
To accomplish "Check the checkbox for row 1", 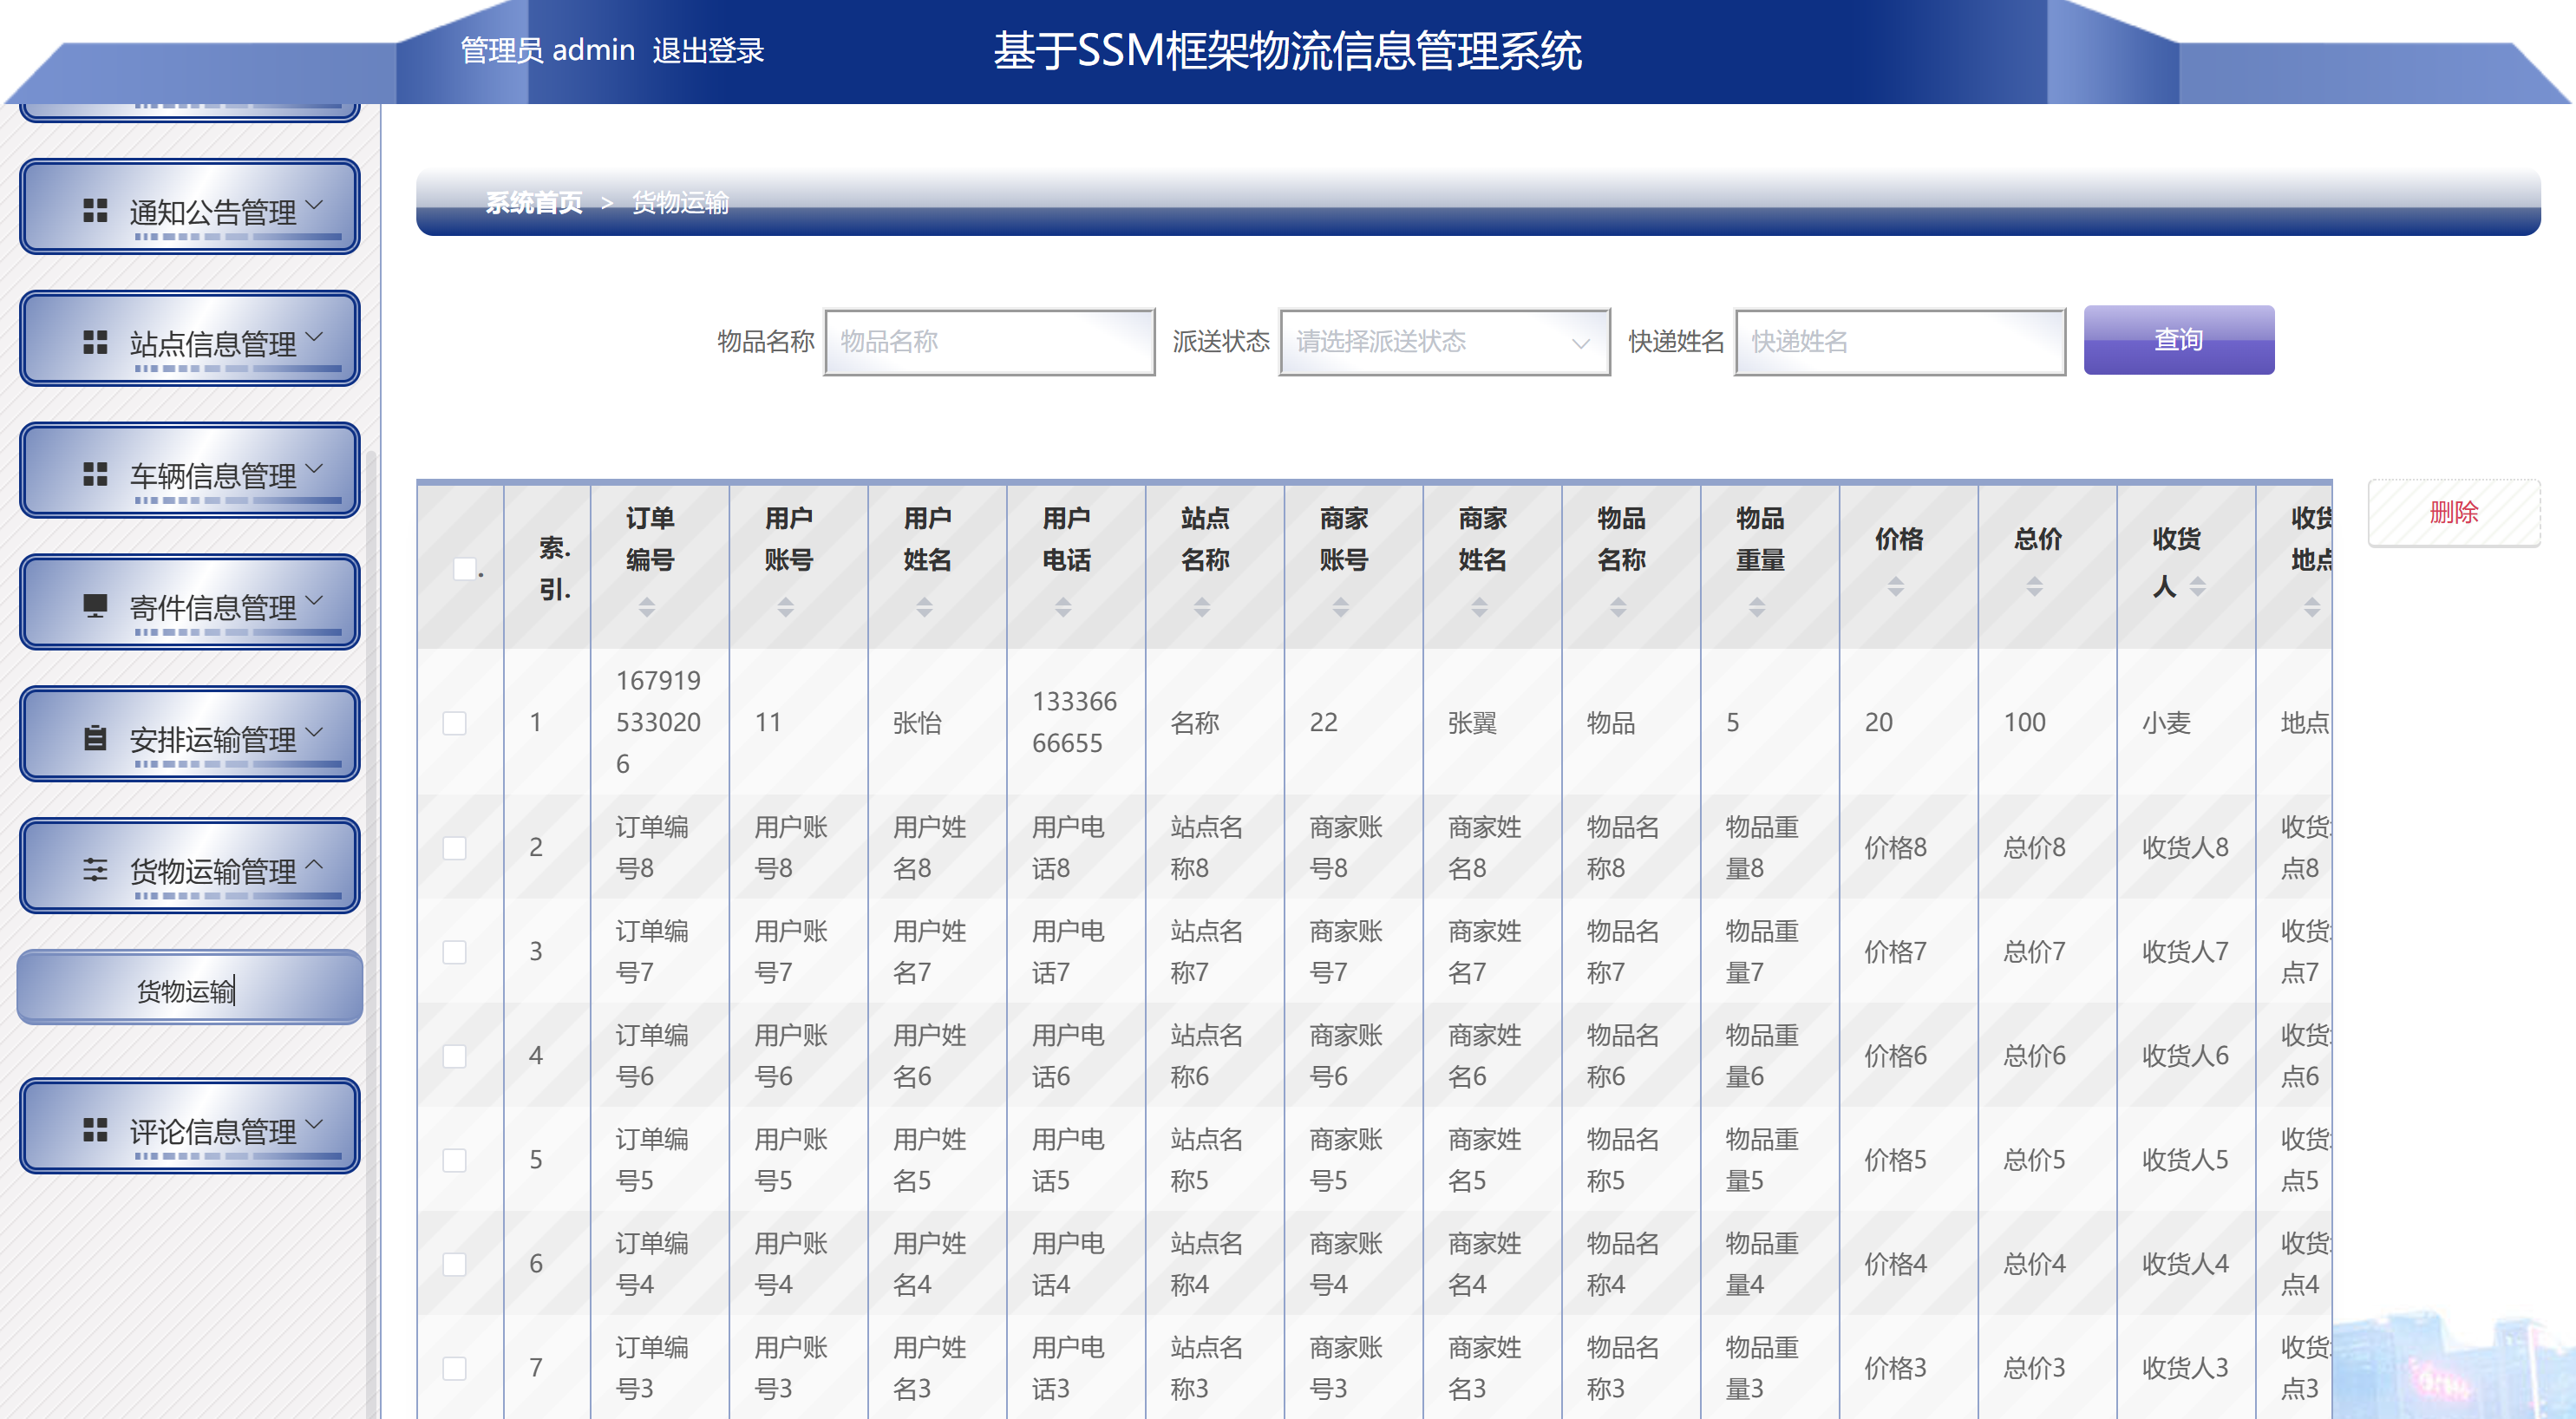I will tap(454, 723).
